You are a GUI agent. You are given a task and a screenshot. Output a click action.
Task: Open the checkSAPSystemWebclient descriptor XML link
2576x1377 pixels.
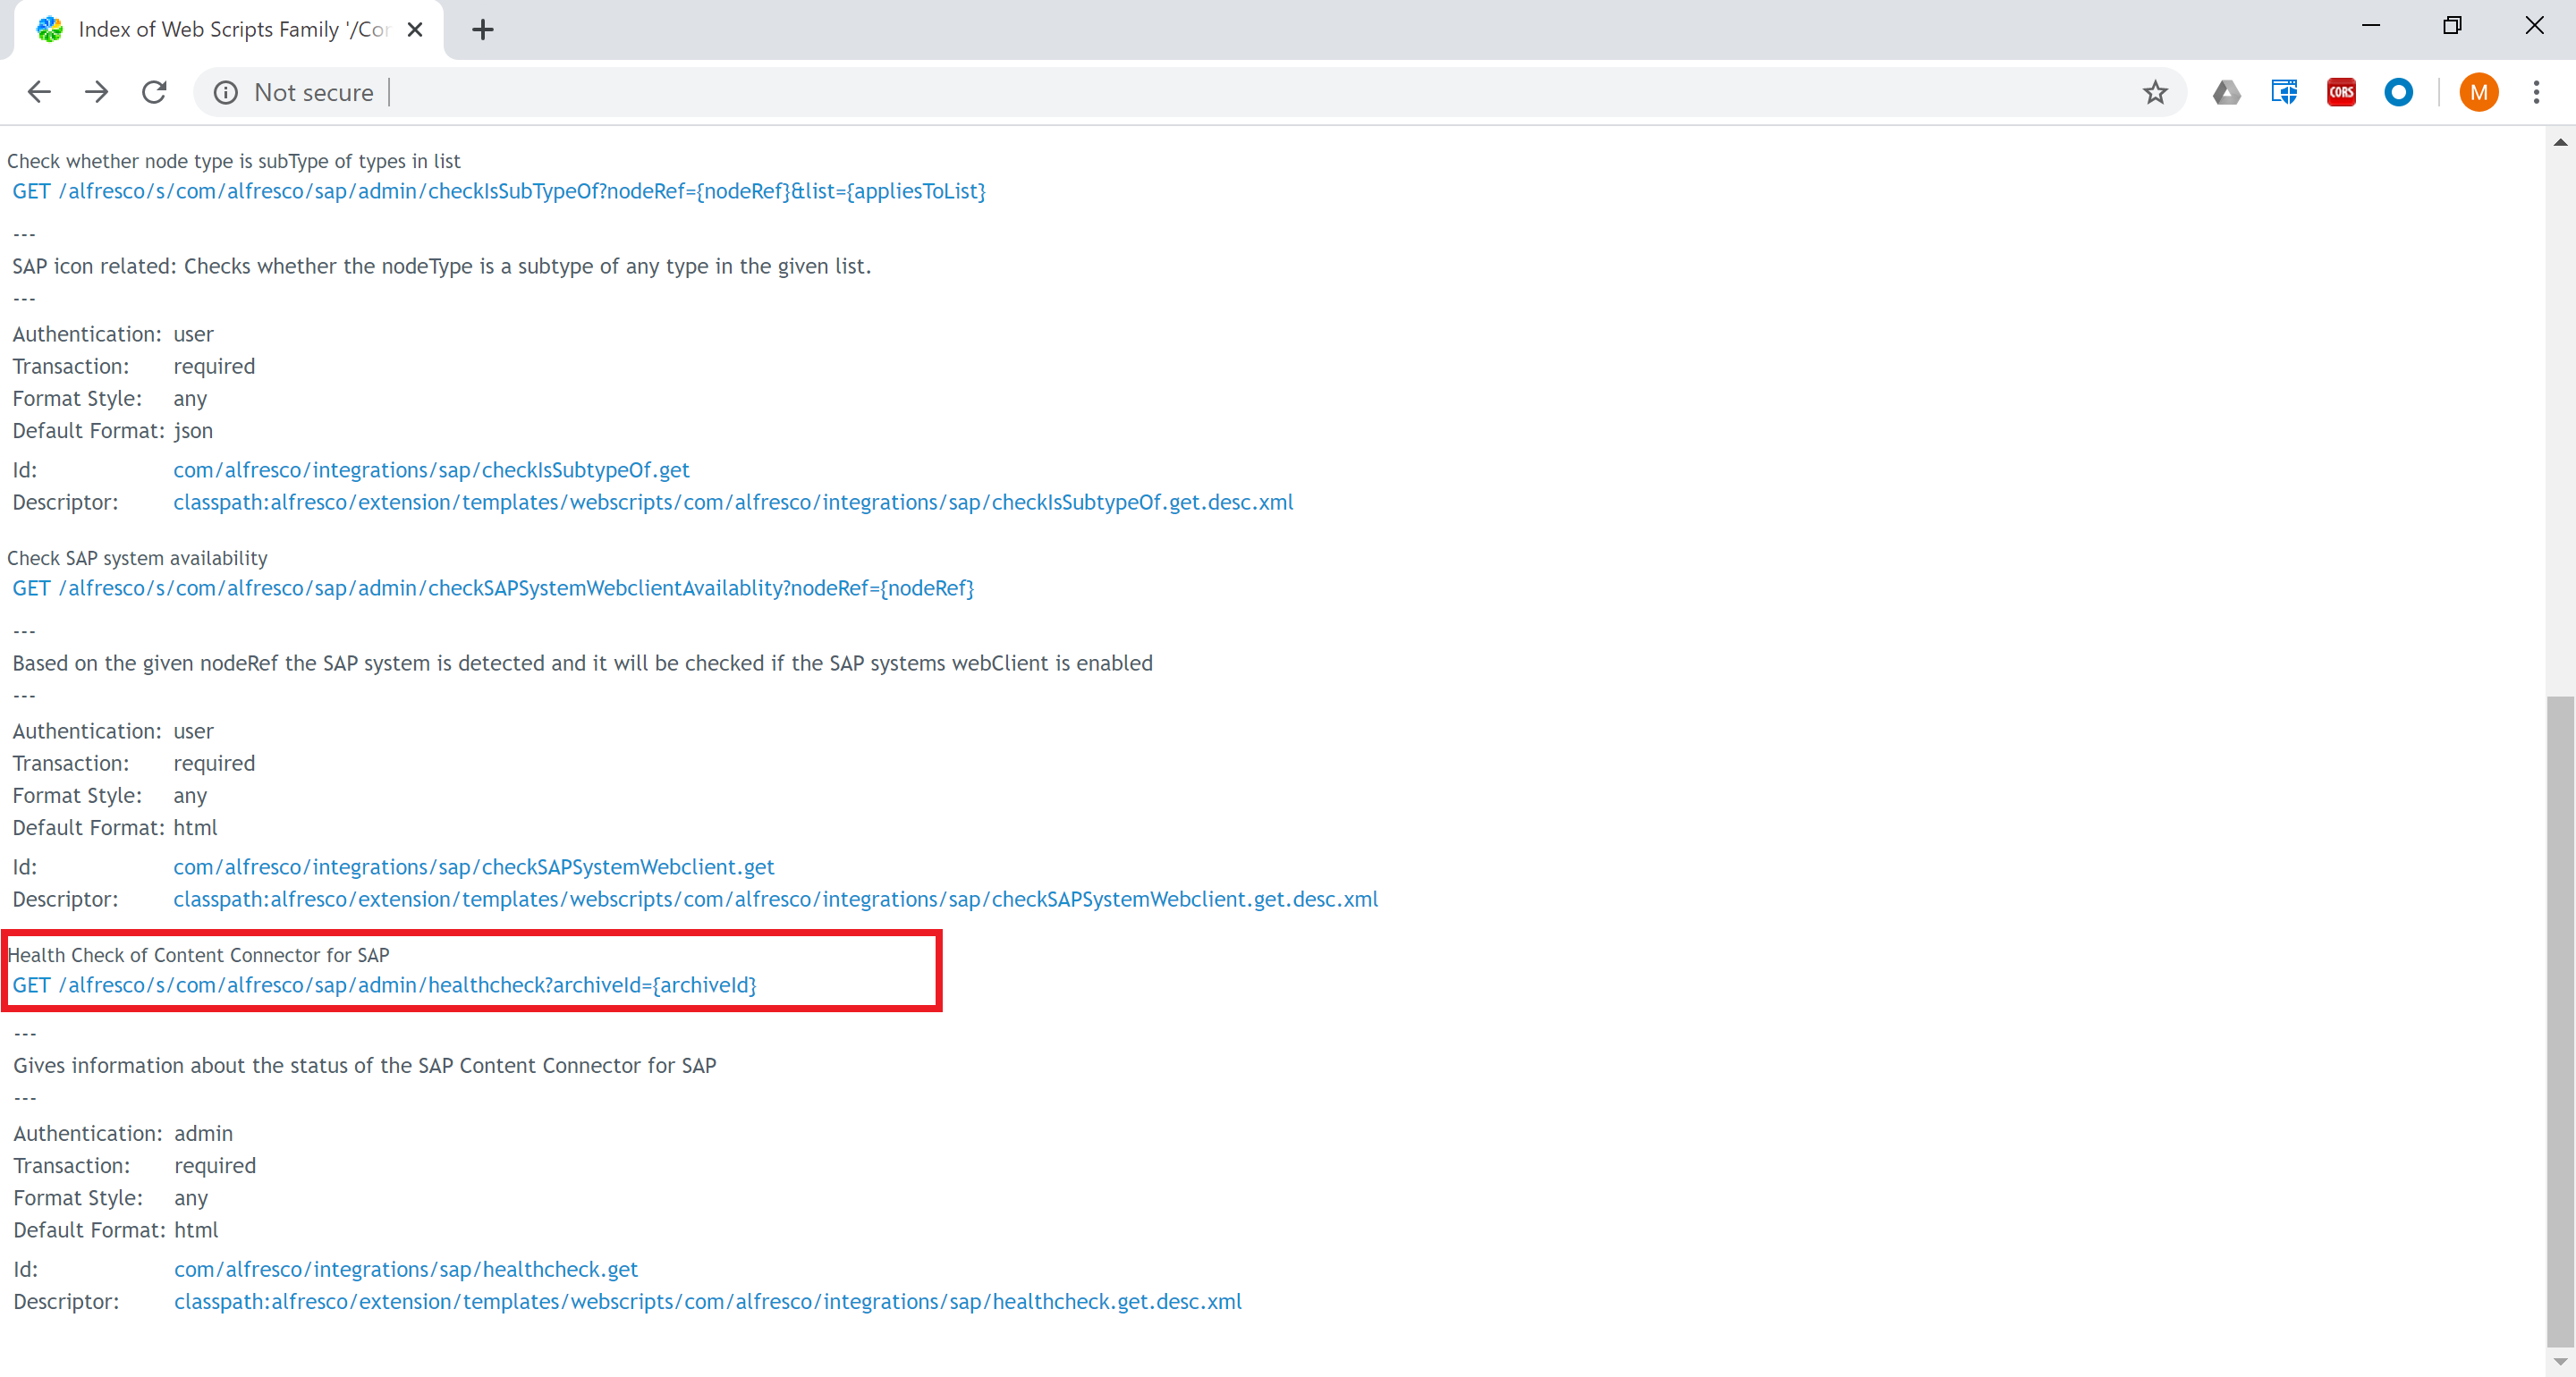pyautogui.click(x=775, y=899)
